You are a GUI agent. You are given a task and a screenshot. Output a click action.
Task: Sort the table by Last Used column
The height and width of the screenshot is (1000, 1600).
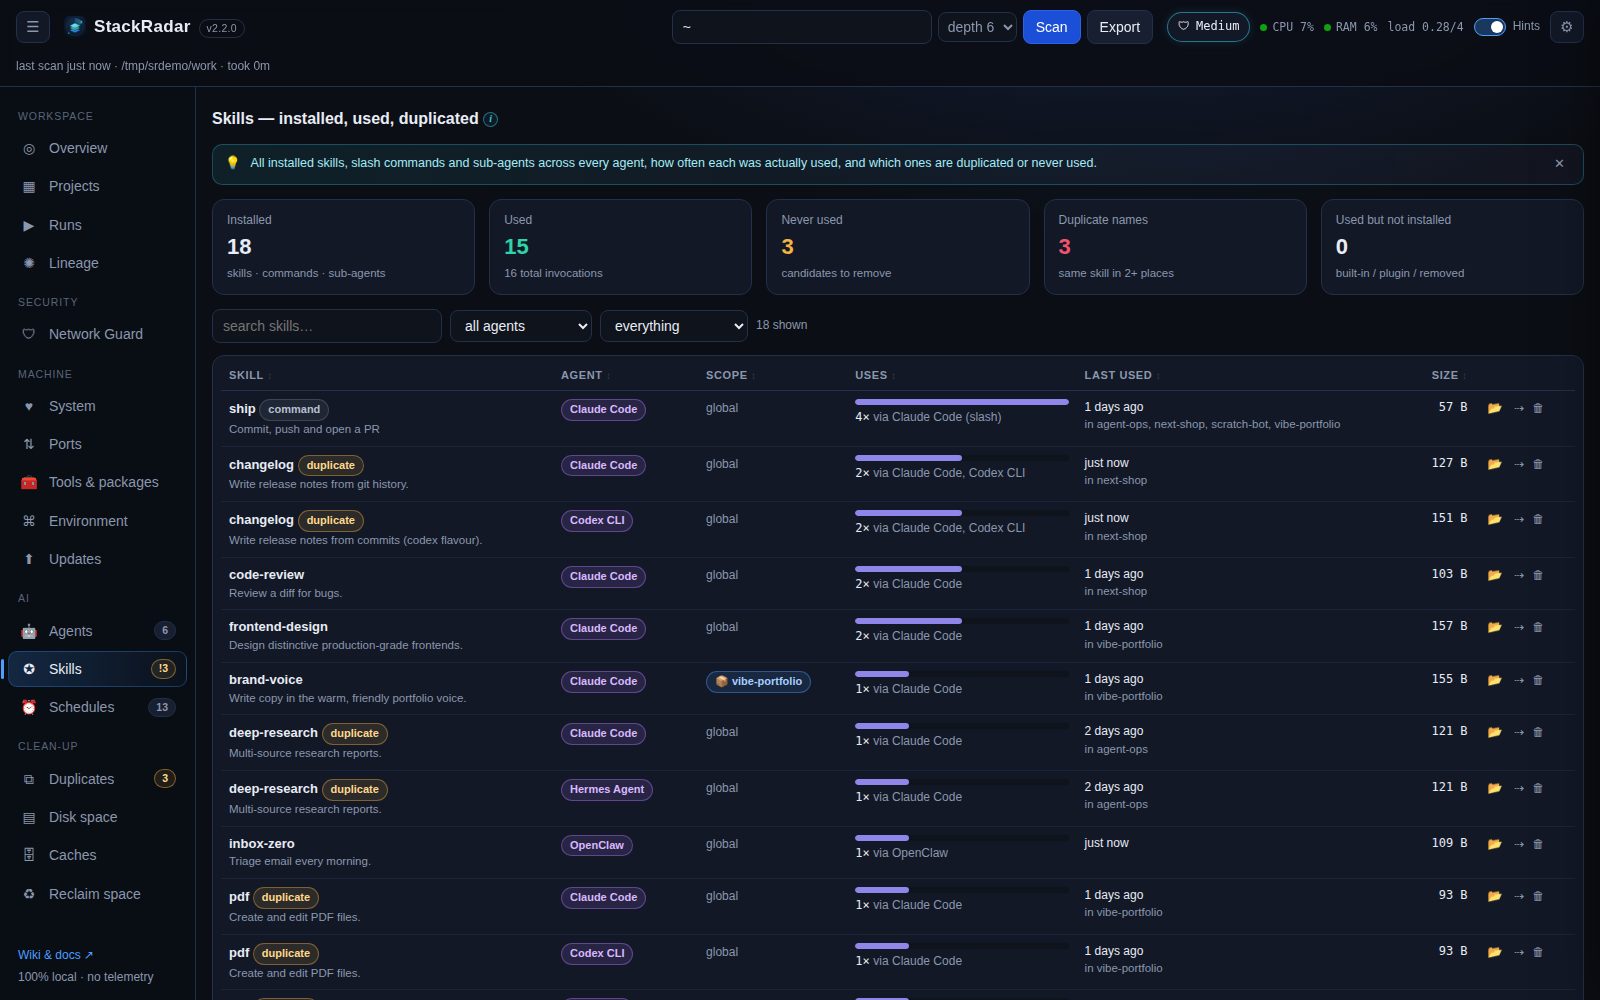(x=1120, y=375)
